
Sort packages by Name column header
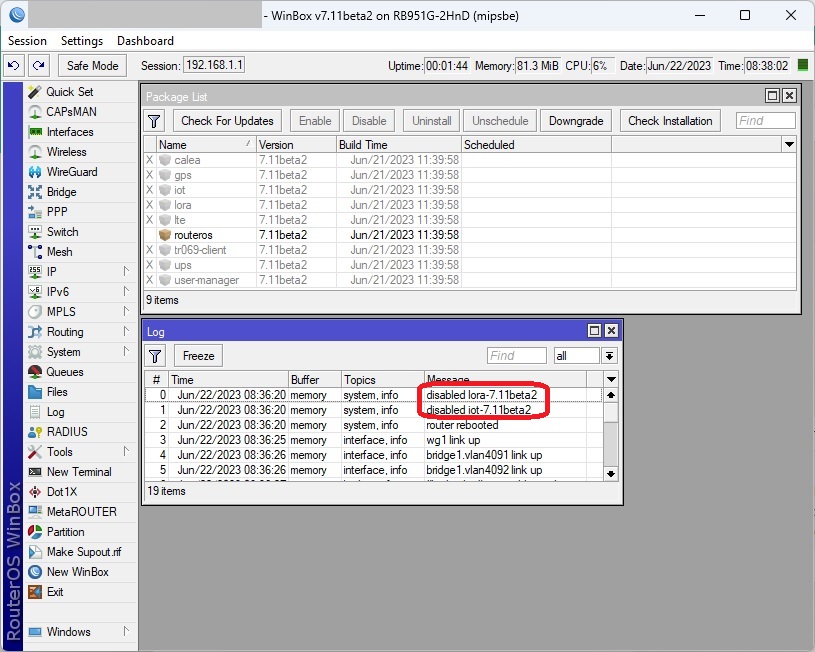pyautogui.click(x=206, y=145)
